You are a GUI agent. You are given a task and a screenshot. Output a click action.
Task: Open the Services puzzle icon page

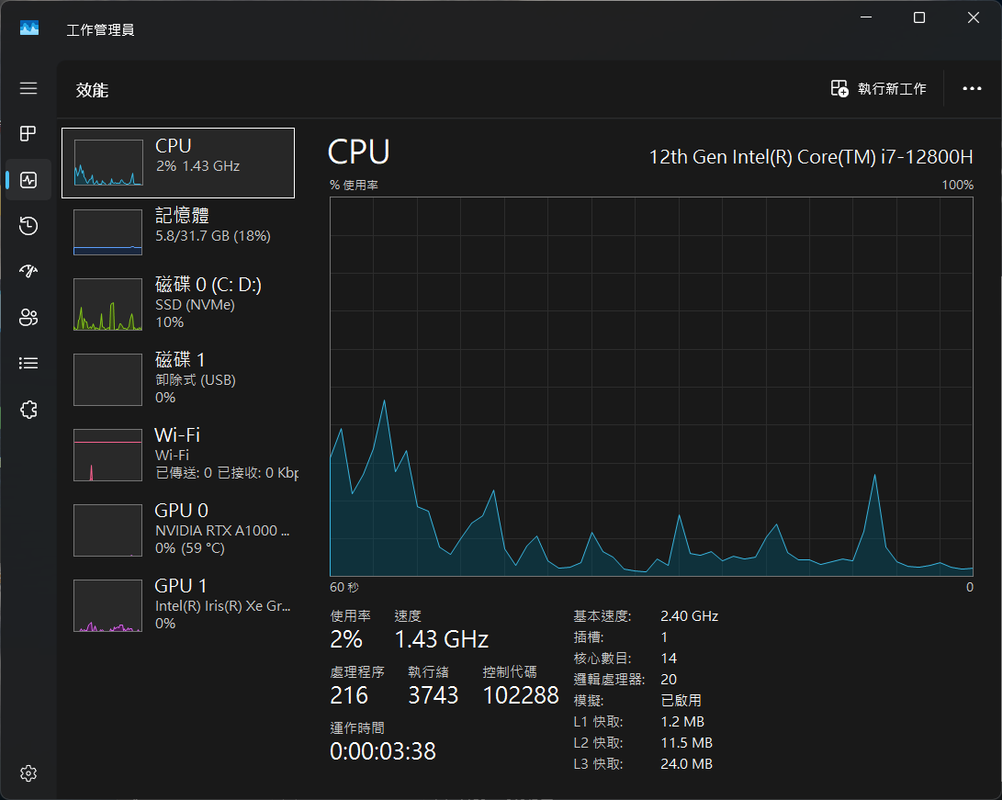(x=28, y=410)
